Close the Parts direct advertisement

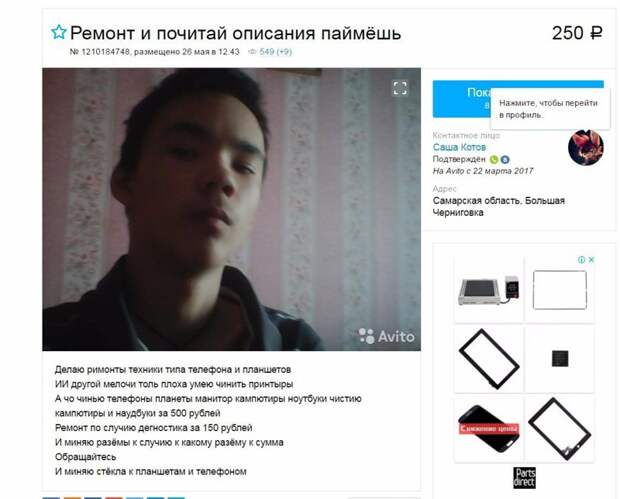point(591,260)
